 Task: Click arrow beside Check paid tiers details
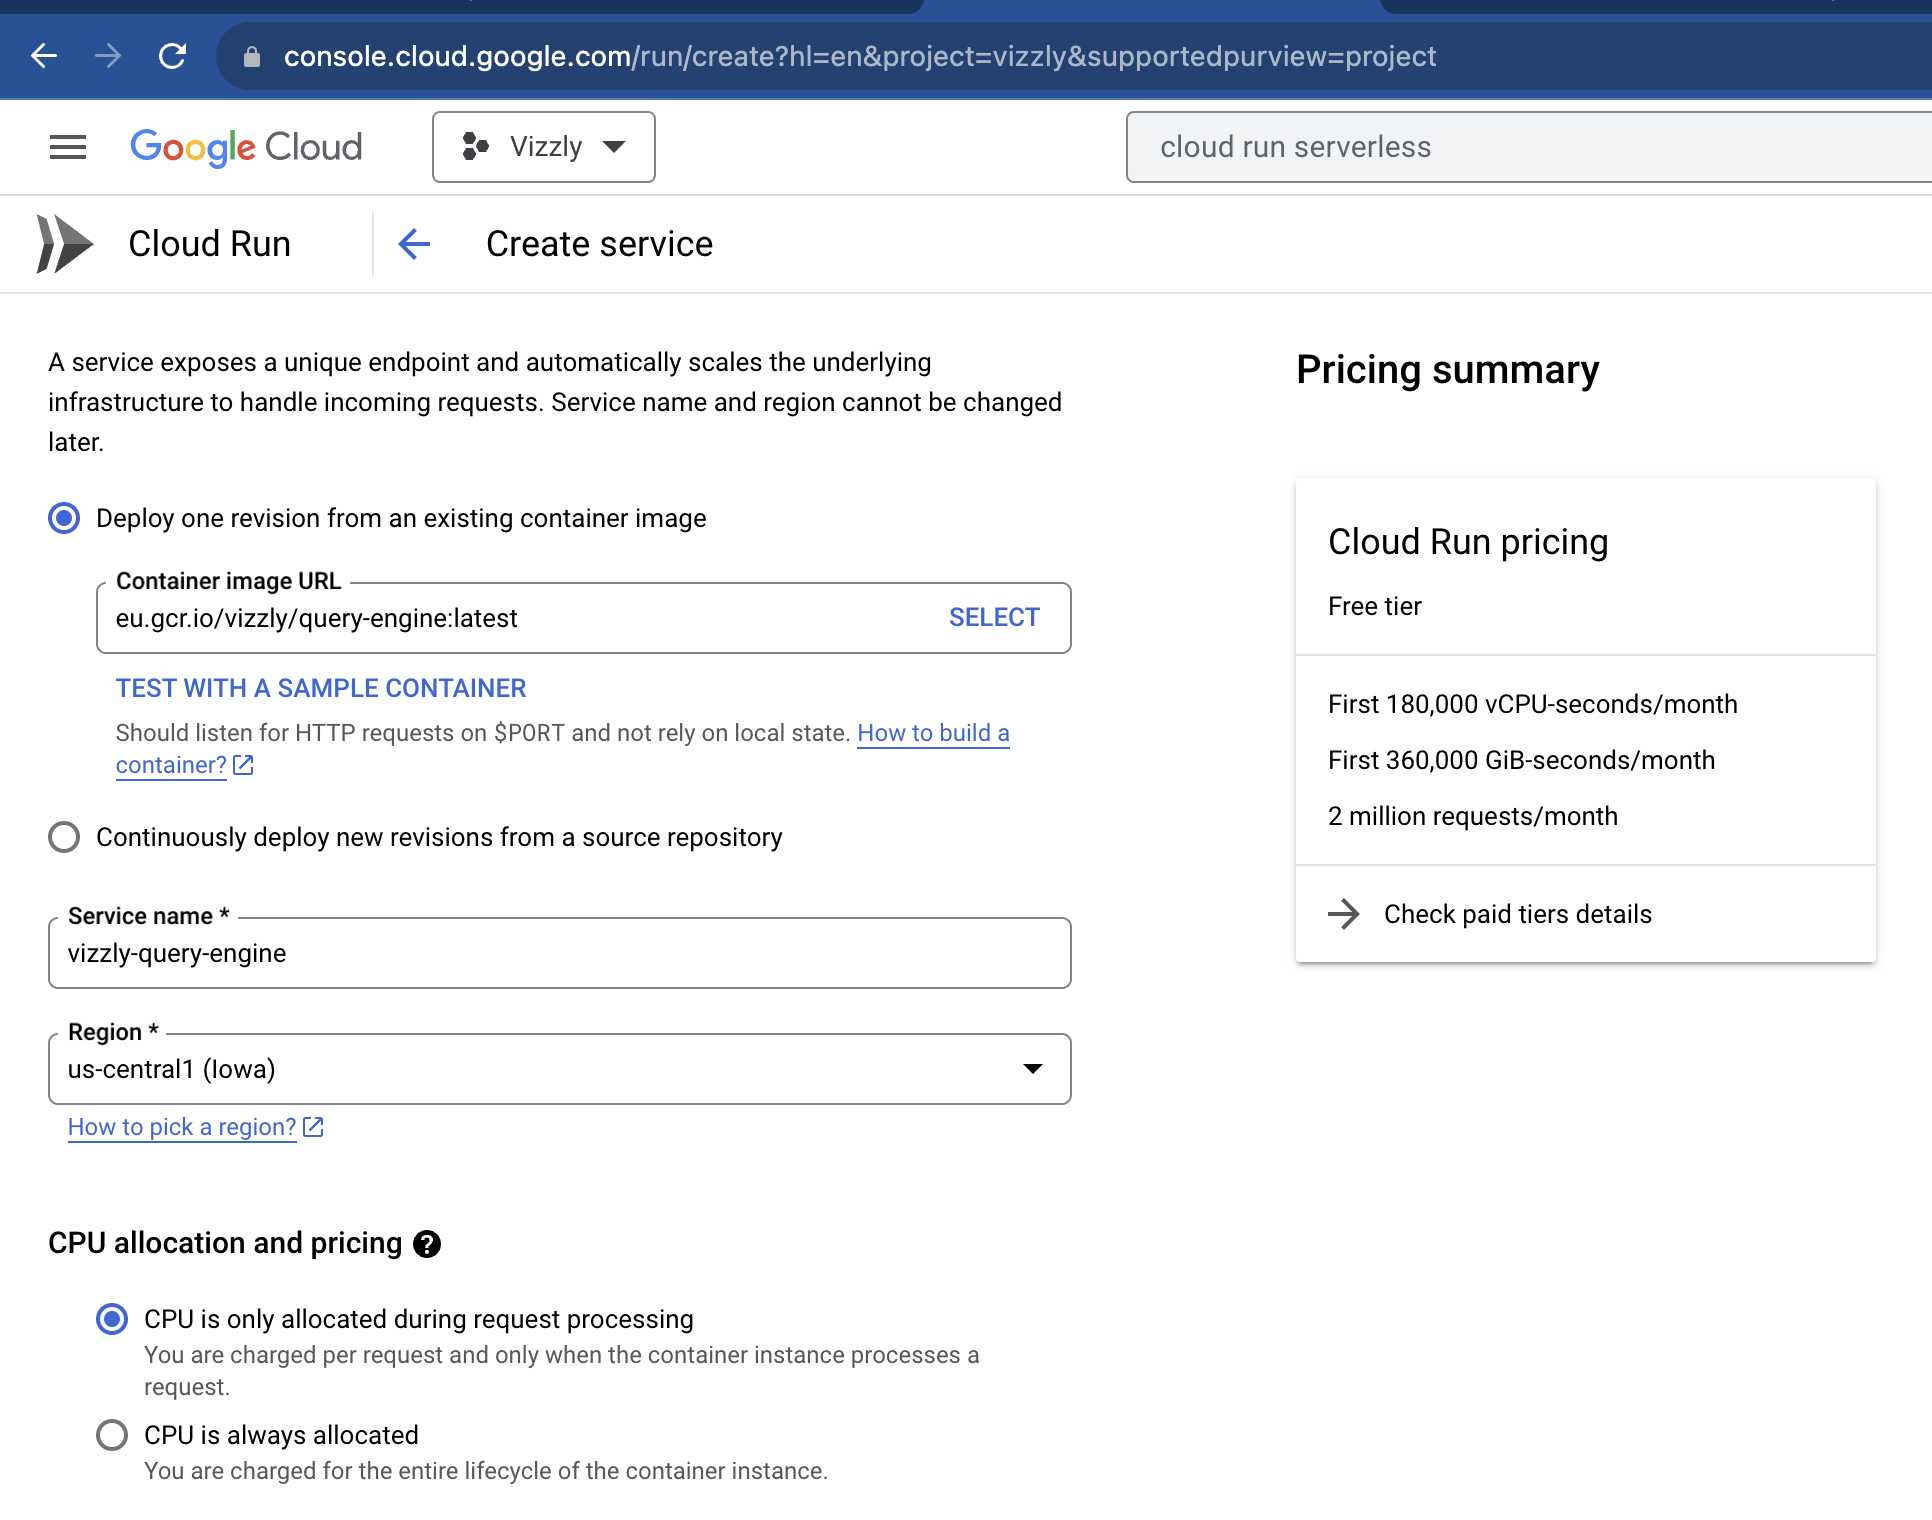[x=1343, y=914]
